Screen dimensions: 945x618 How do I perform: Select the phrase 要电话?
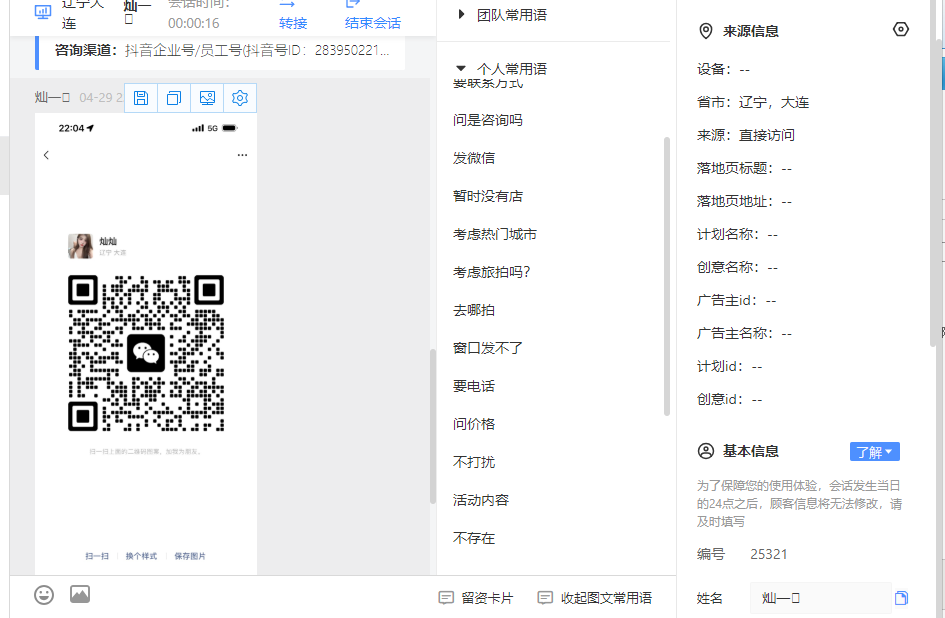coord(474,386)
